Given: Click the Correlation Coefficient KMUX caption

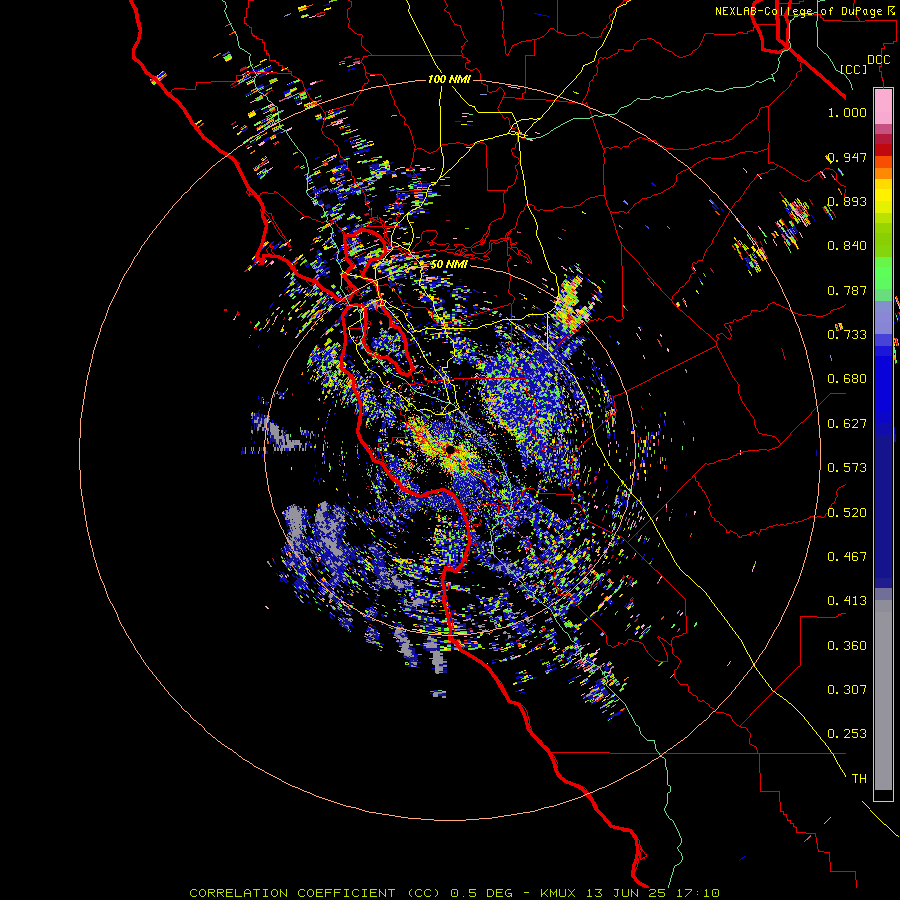Looking at the screenshot, I should click(454, 893).
